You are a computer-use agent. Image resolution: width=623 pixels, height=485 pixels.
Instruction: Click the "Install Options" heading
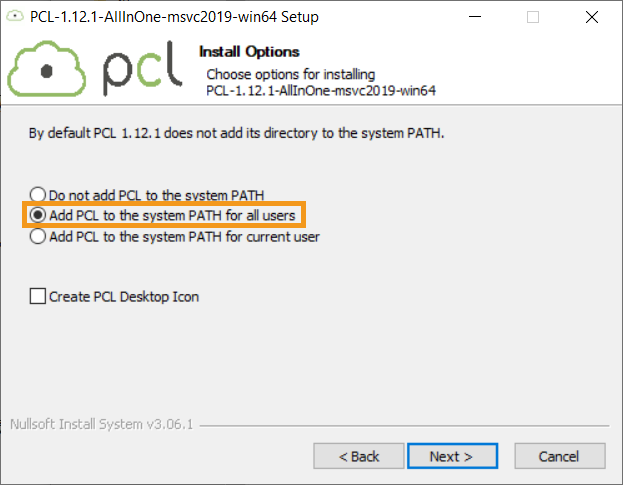pos(249,52)
